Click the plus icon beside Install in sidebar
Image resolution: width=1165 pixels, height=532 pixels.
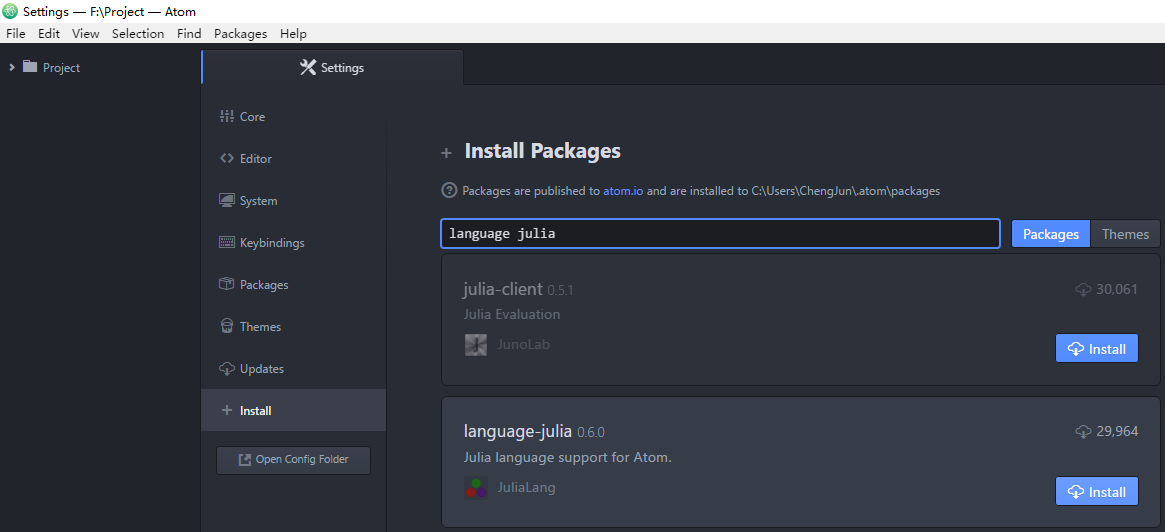coord(227,410)
